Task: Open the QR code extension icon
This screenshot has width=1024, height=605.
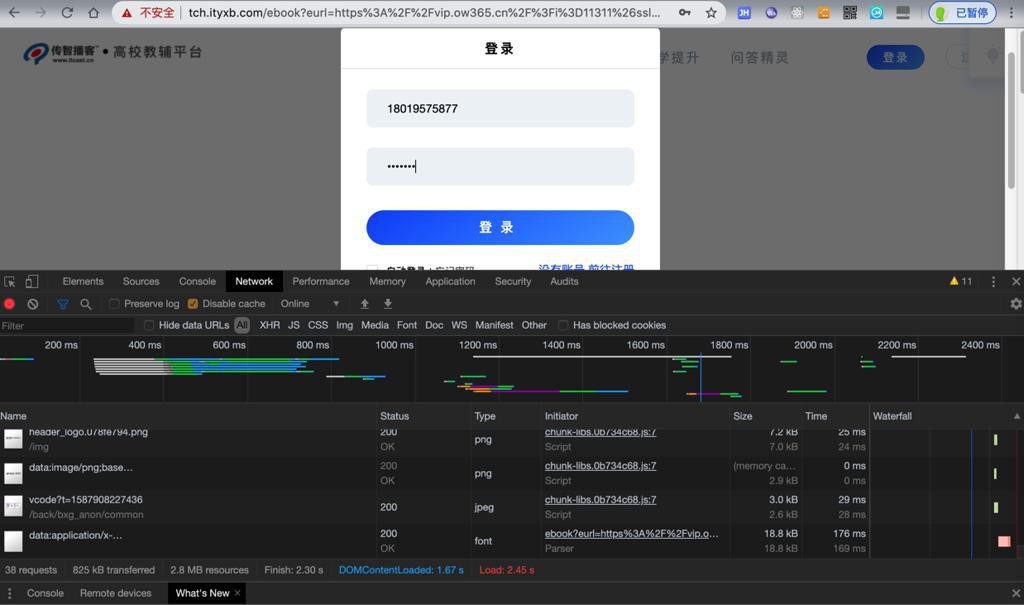Action: point(850,12)
